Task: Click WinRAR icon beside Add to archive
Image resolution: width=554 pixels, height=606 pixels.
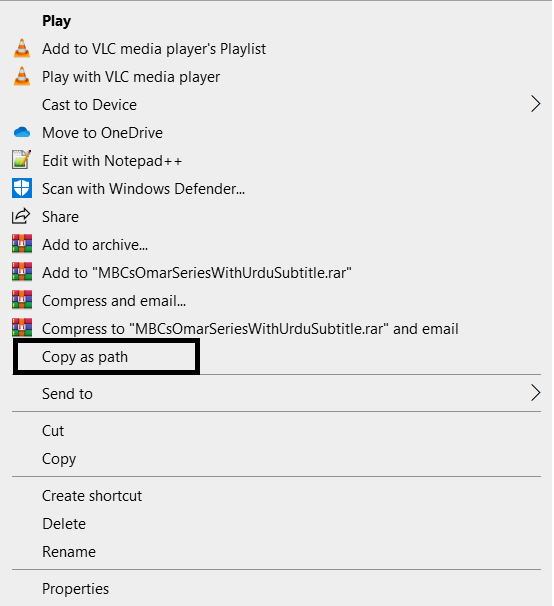Action: click(x=22, y=244)
